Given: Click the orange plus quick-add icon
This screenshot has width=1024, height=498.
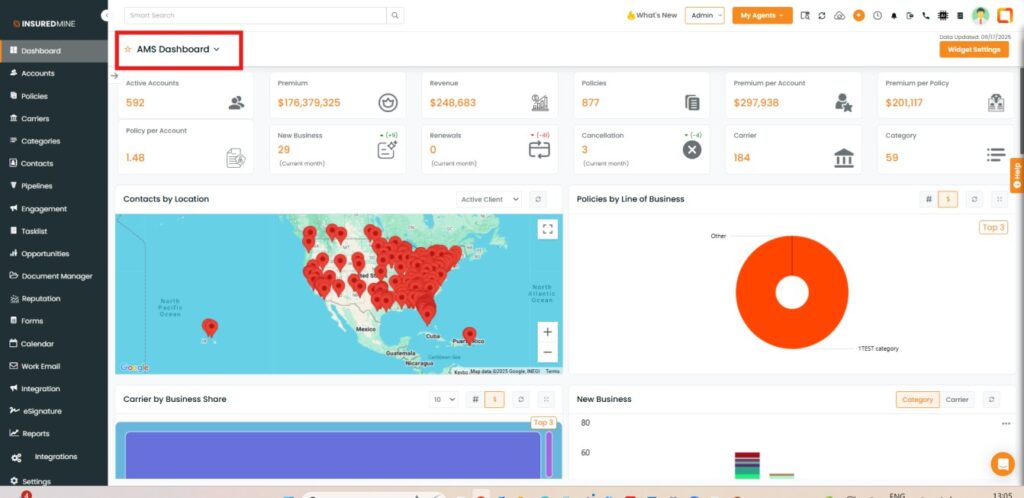Looking at the screenshot, I should 858,16.
